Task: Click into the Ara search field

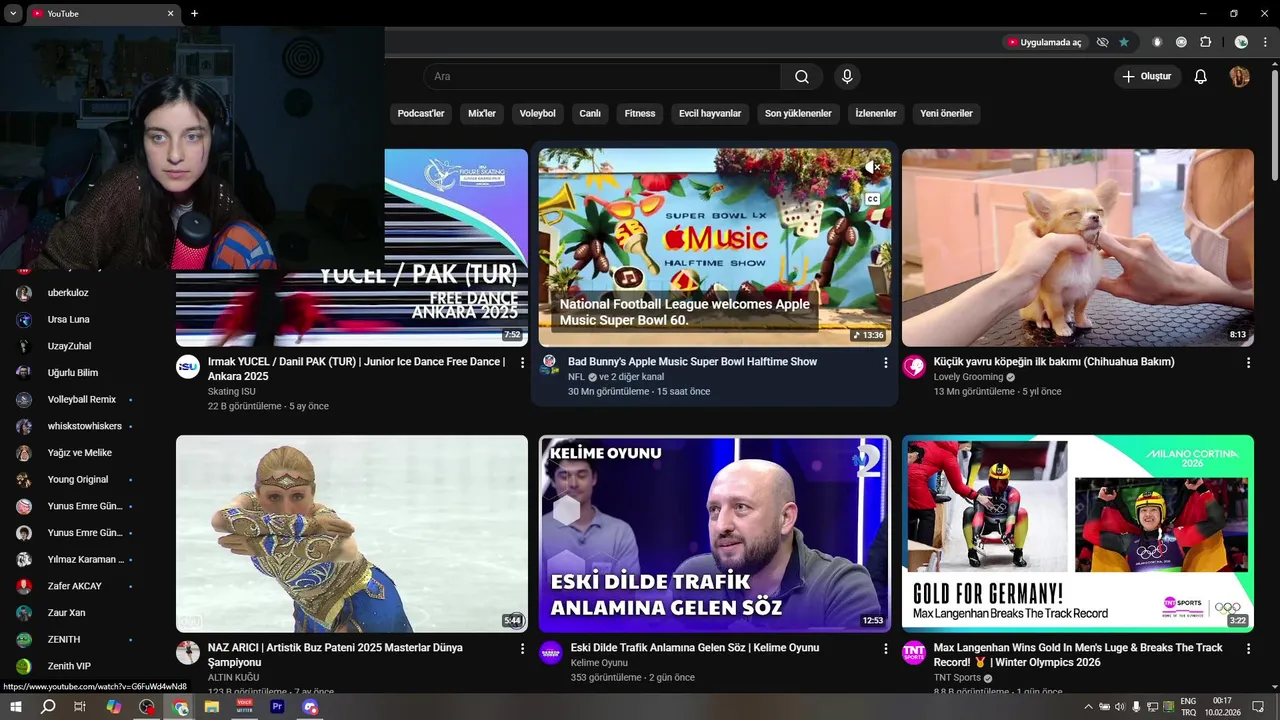Action: pos(602,77)
